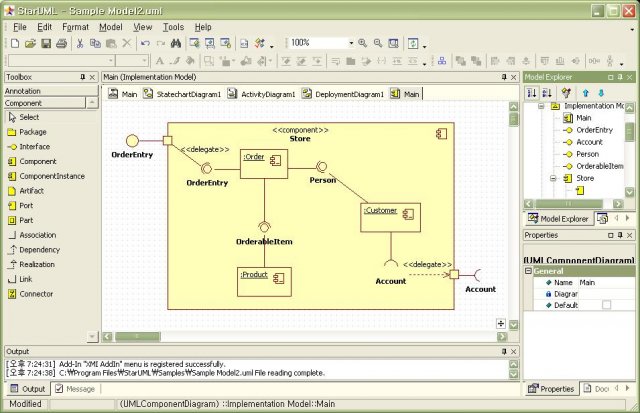Viewport: 640px width, 413px height.
Task: Pick the Interface tool from Toolbox
Action: (34, 147)
